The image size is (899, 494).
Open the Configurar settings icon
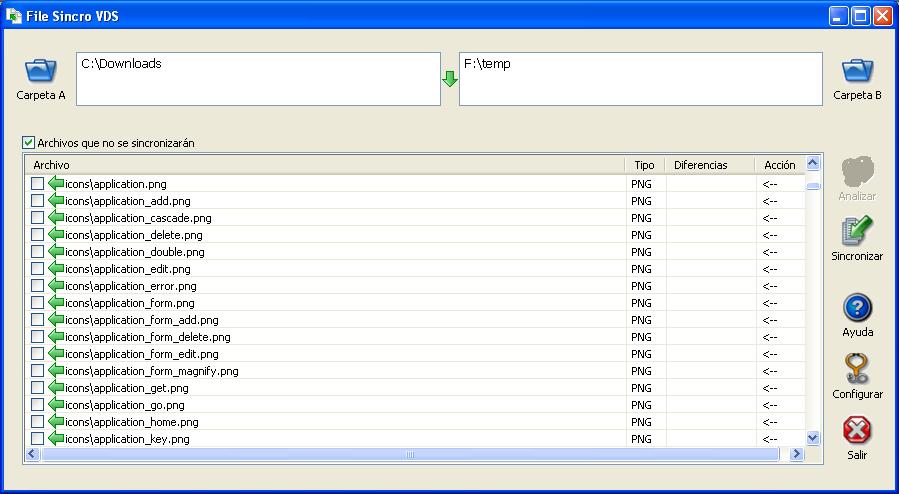point(857,370)
